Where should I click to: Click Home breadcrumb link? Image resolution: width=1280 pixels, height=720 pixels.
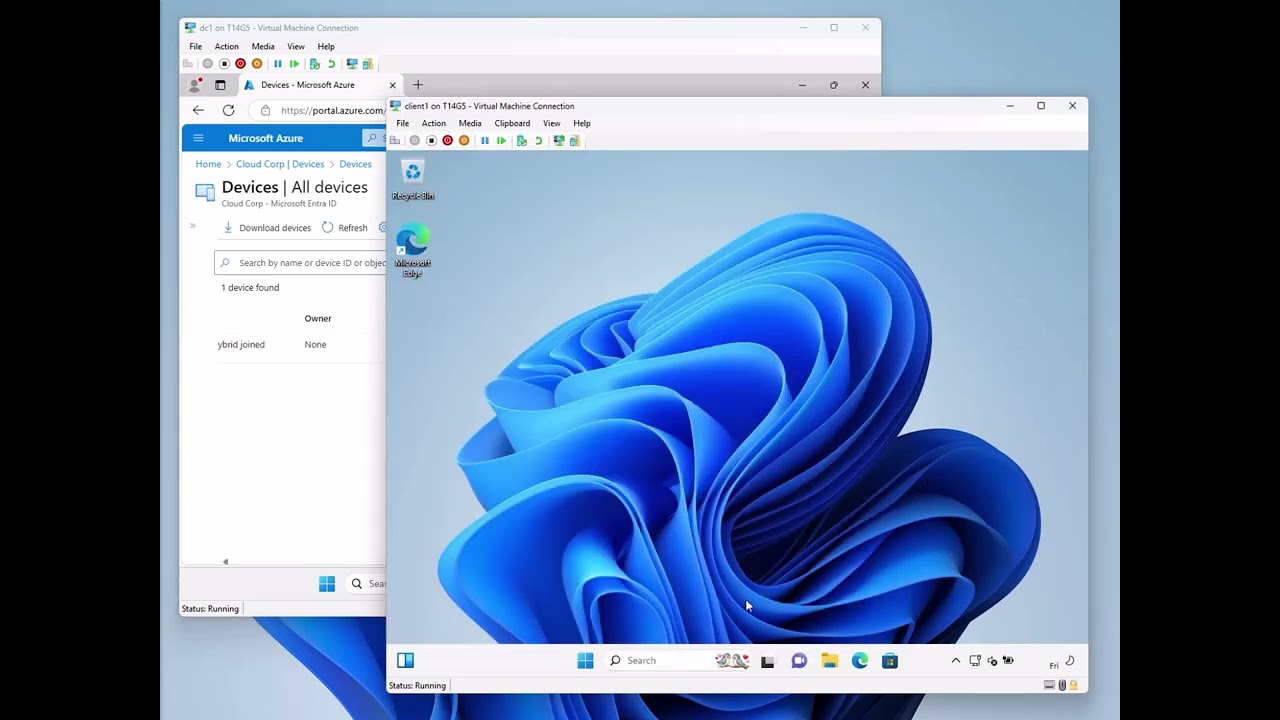click(x=208, y=164)
